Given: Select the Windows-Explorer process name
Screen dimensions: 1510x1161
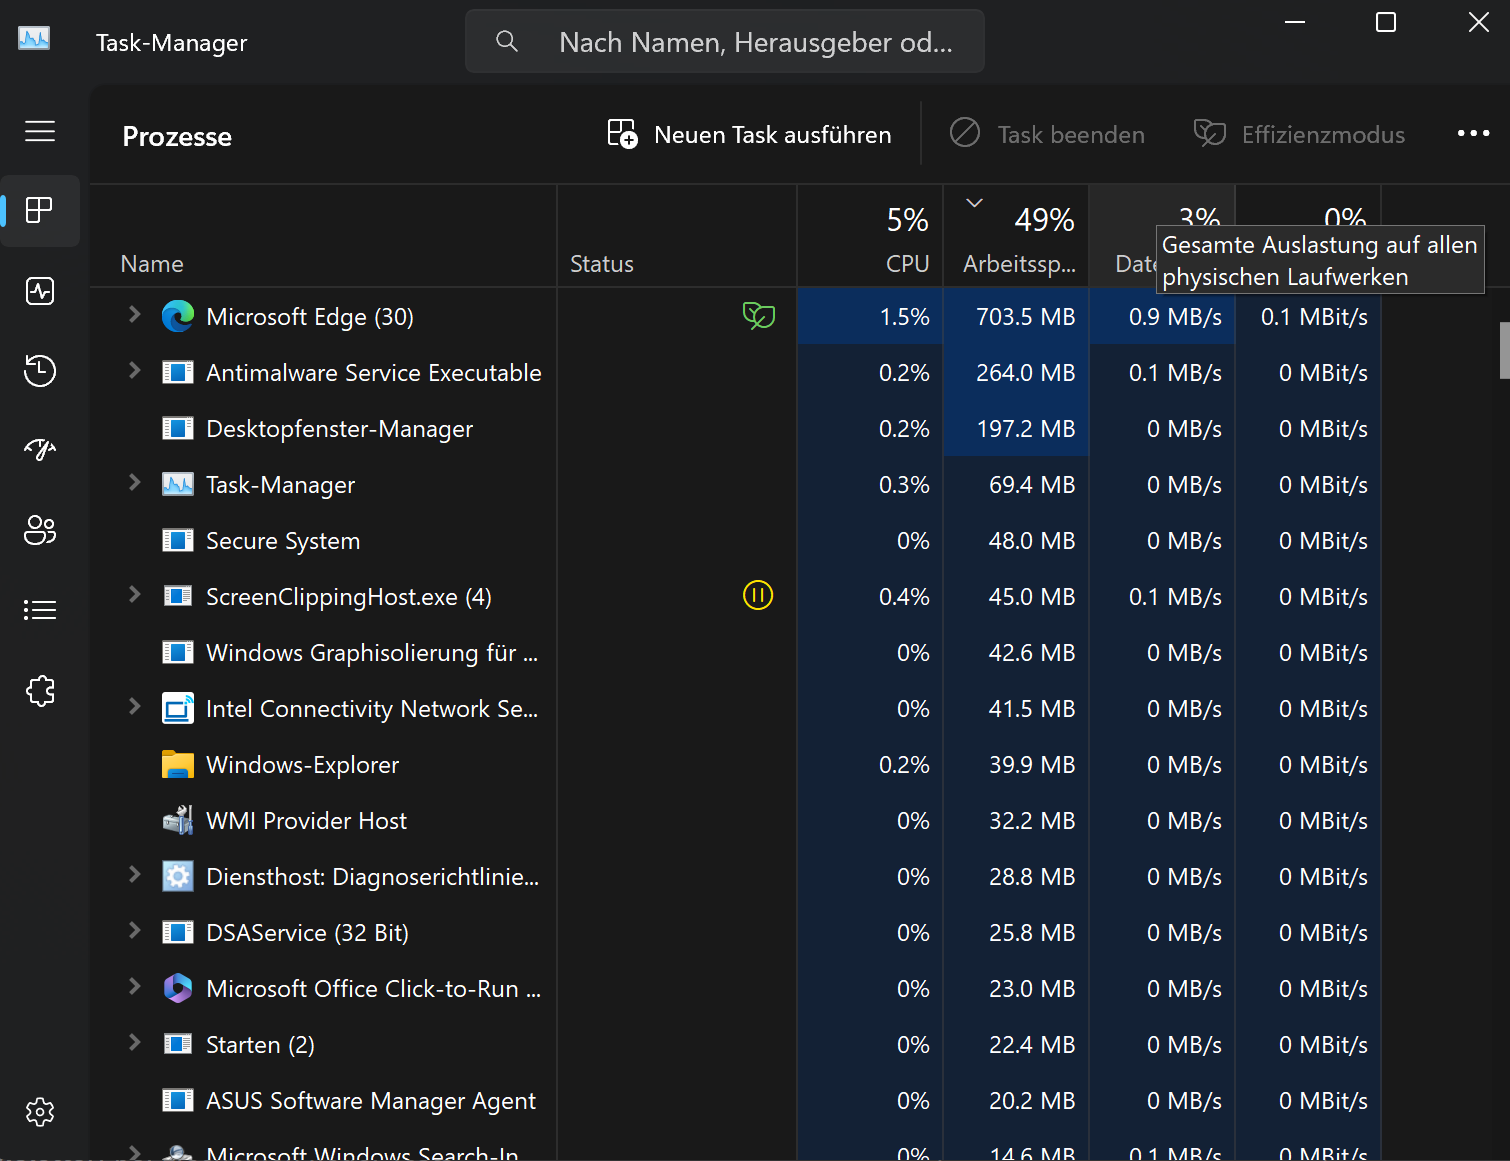Looking at the screenshot, I should (302, 765).
